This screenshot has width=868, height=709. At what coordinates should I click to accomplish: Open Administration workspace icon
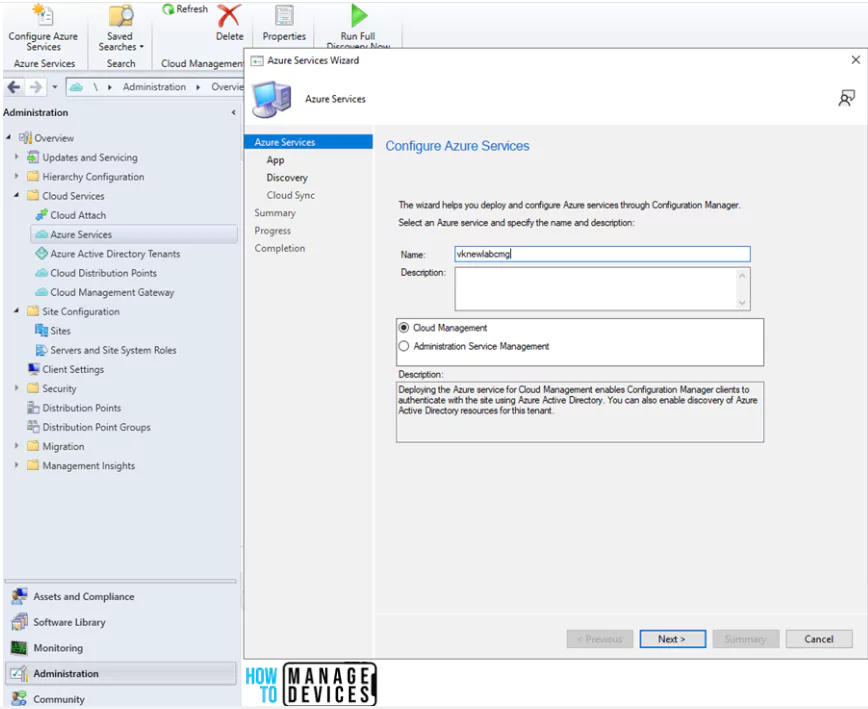19,673
